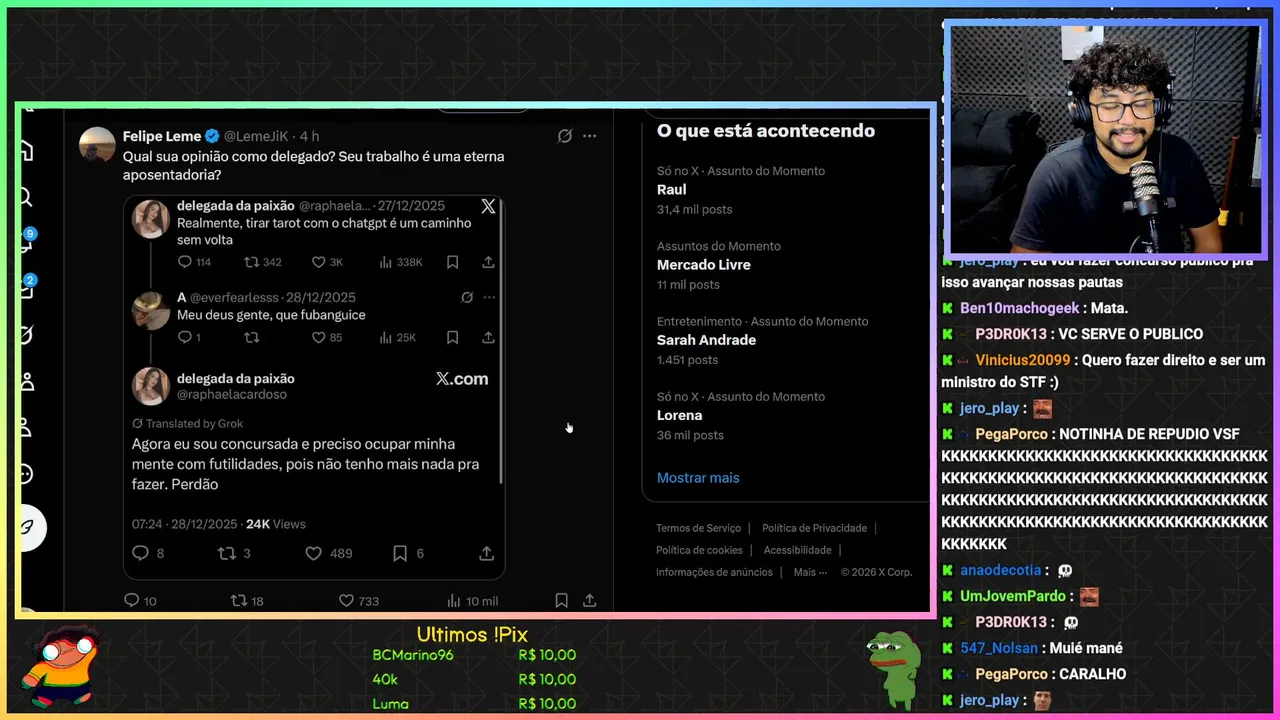Click heart icon showing 489 in screenshot
The height and width of the screenshot is (720, 1280).
pos(313,553)
